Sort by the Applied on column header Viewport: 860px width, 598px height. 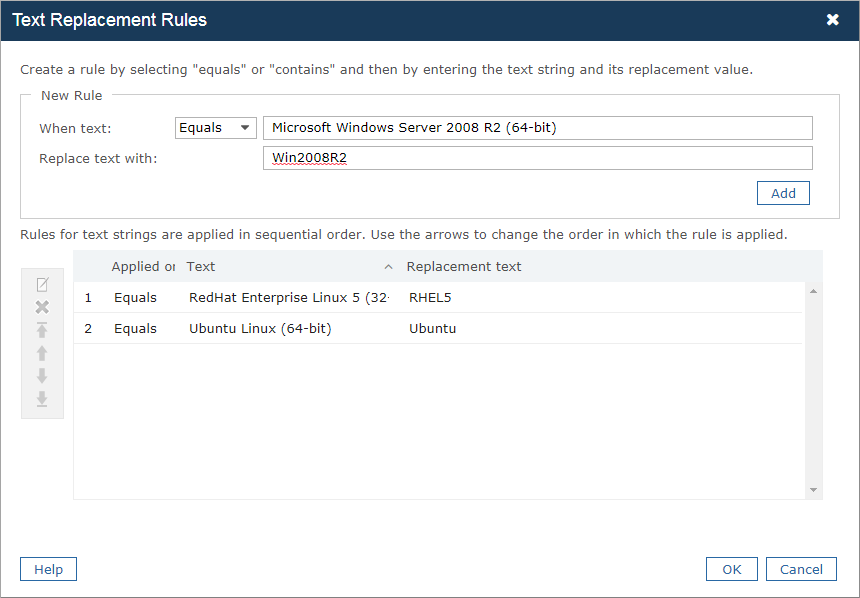(x=142, y=267)
